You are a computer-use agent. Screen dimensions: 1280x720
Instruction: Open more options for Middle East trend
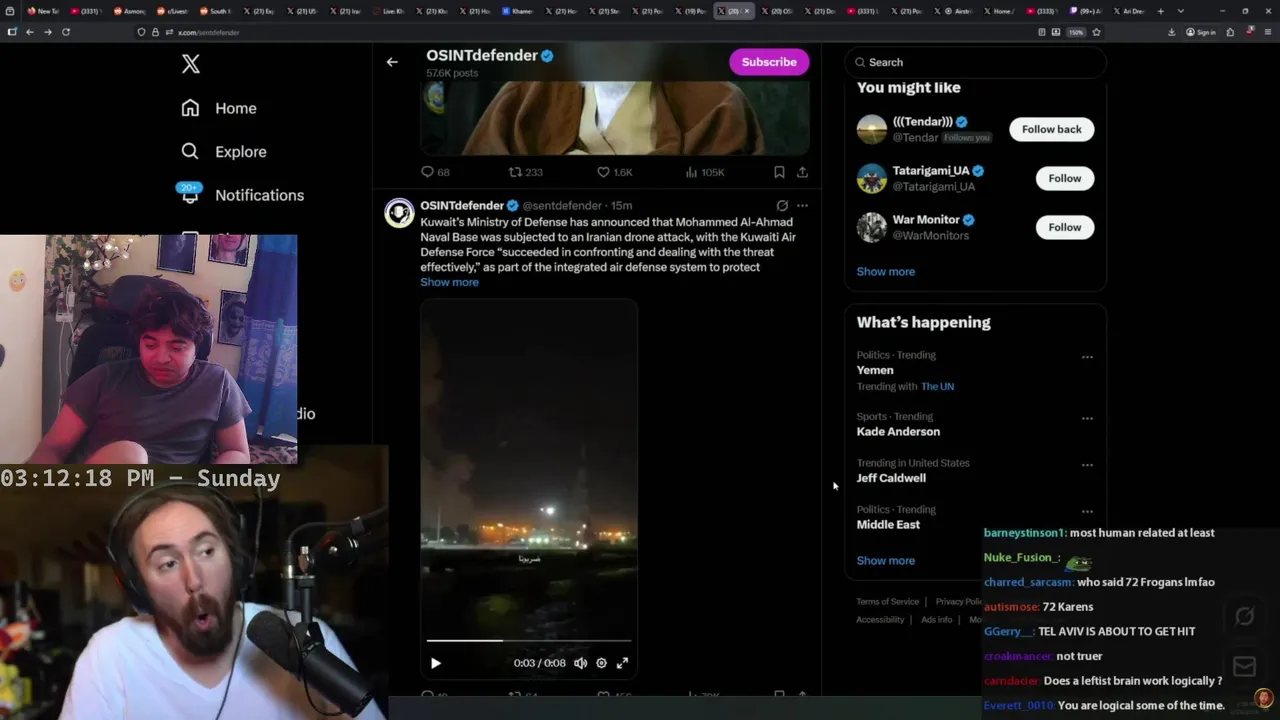(x=1087, y=511)
